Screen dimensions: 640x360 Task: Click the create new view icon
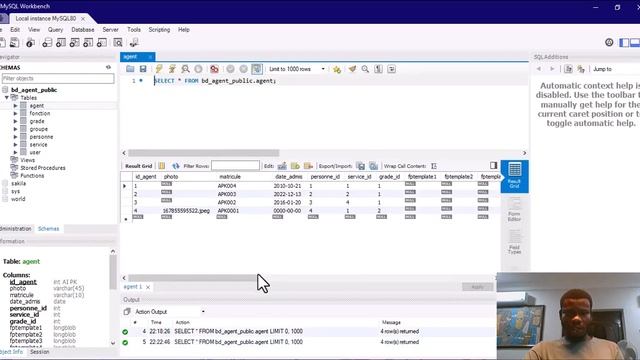tap(74, 42)
